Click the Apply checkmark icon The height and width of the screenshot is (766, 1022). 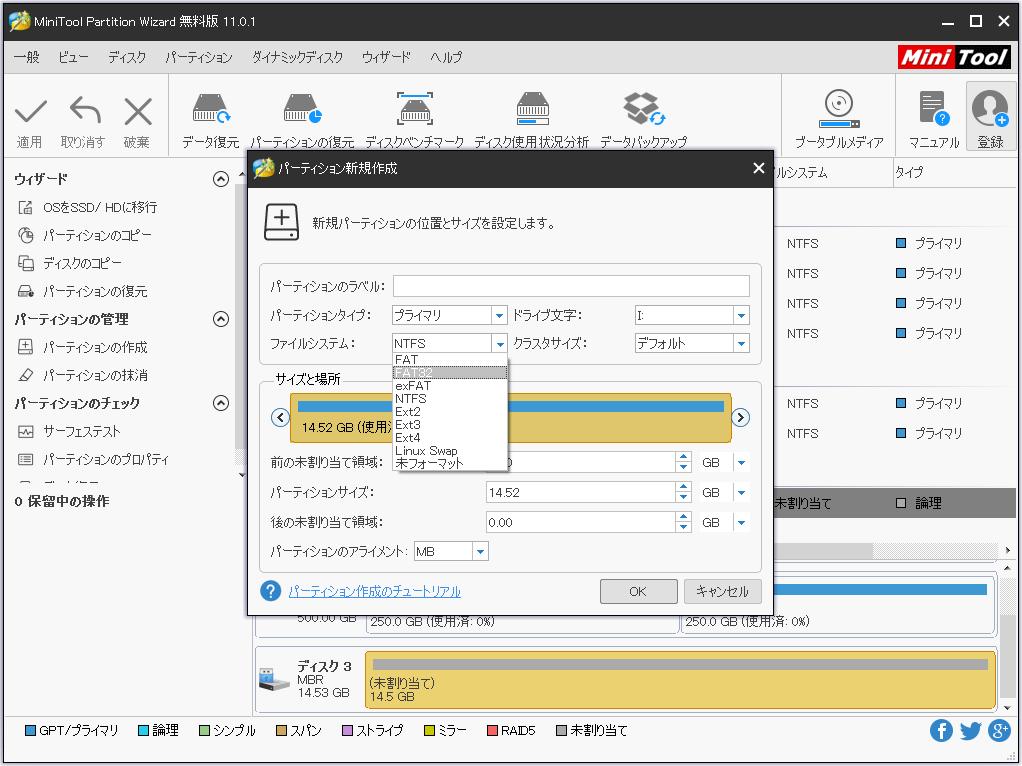[31, 112]
